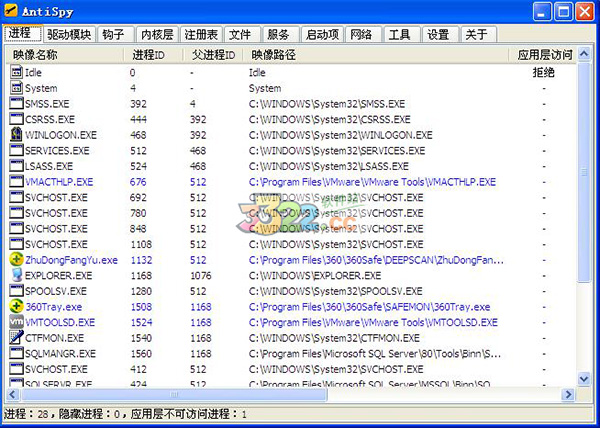
Task: Click the AntiSpy title bar app icon
Action: (11, 10)
